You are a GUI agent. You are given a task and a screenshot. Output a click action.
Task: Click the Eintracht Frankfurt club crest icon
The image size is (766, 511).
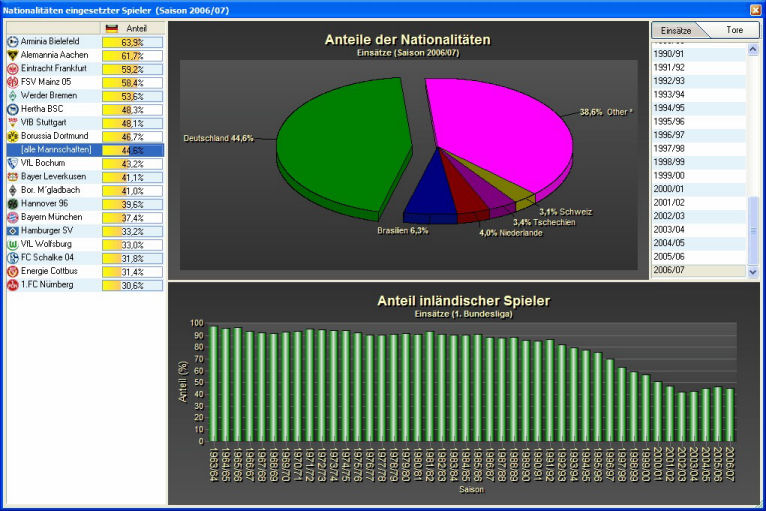13,69
